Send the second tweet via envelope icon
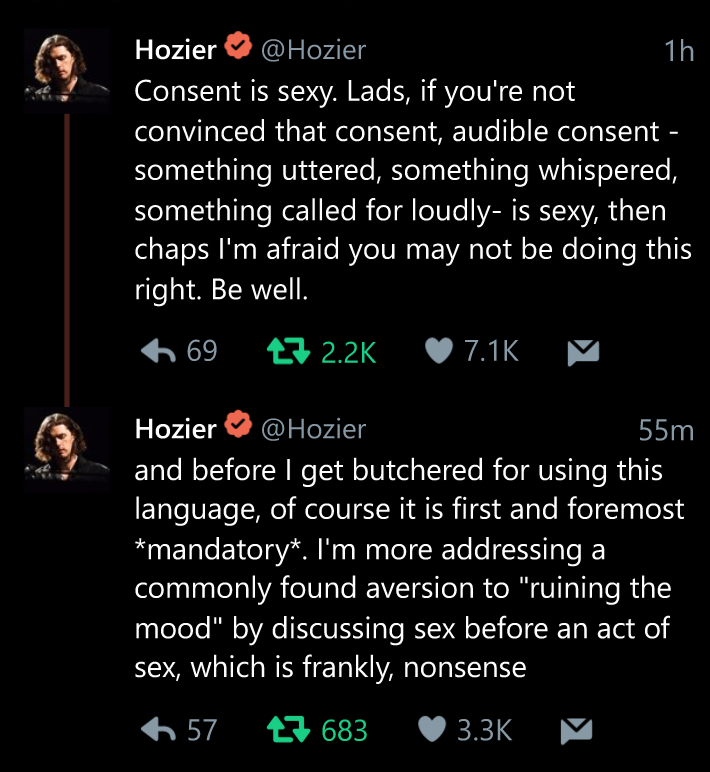 tap(575, 730)
